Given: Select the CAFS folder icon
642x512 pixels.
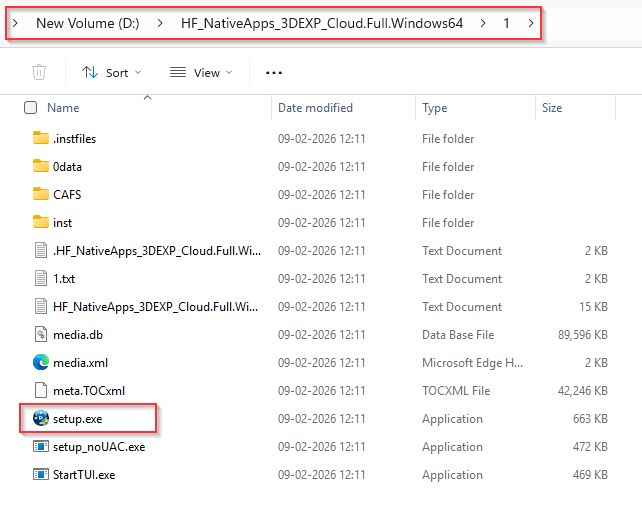Looking at the screenshot, I should coord(40,195).
